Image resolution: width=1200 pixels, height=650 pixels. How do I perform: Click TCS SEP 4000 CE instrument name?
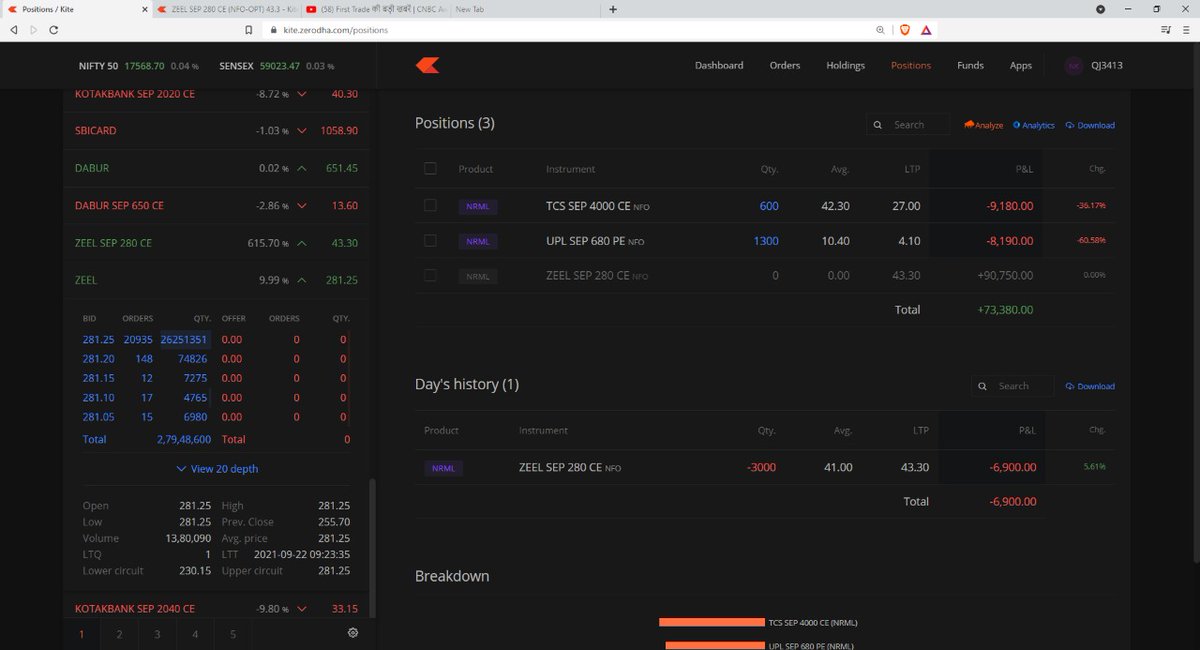[x=588, y=206]
